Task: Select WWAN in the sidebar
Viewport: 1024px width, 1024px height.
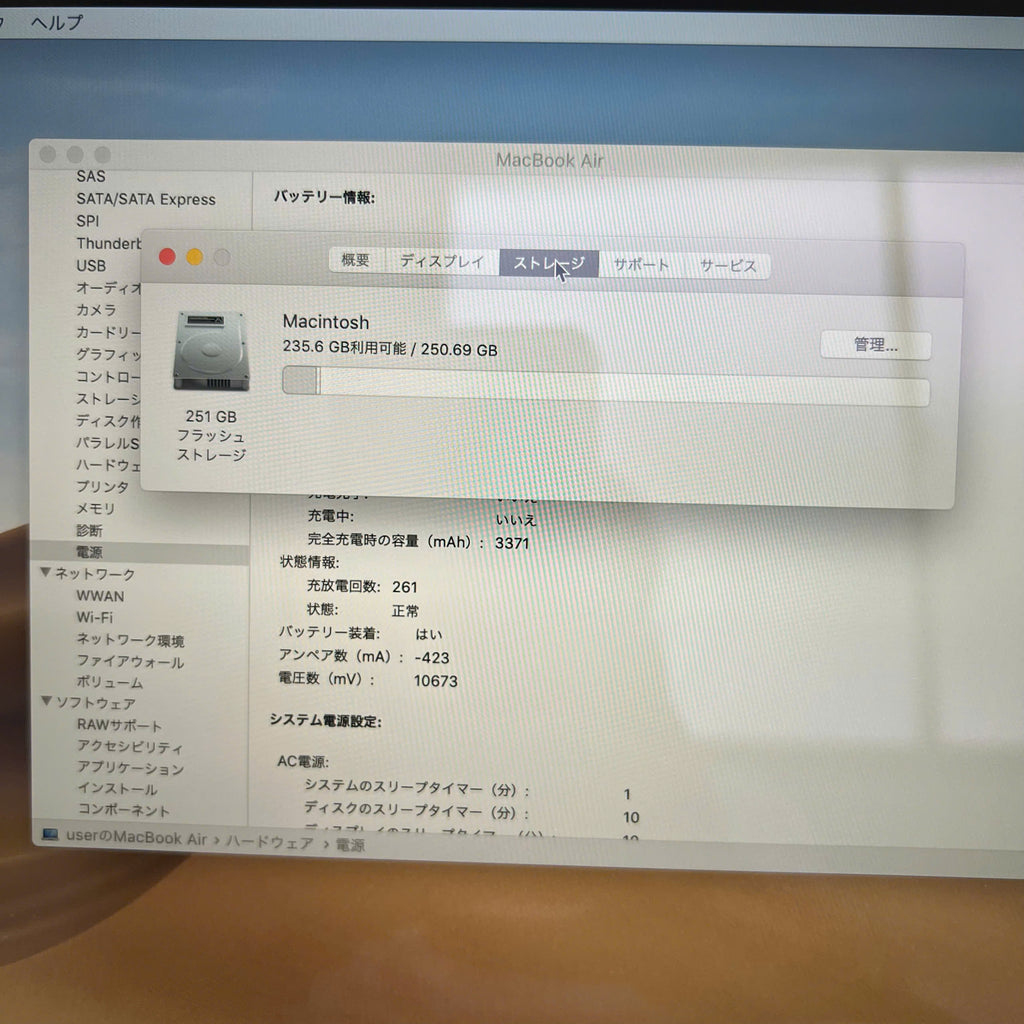Action: coord(100,596)
